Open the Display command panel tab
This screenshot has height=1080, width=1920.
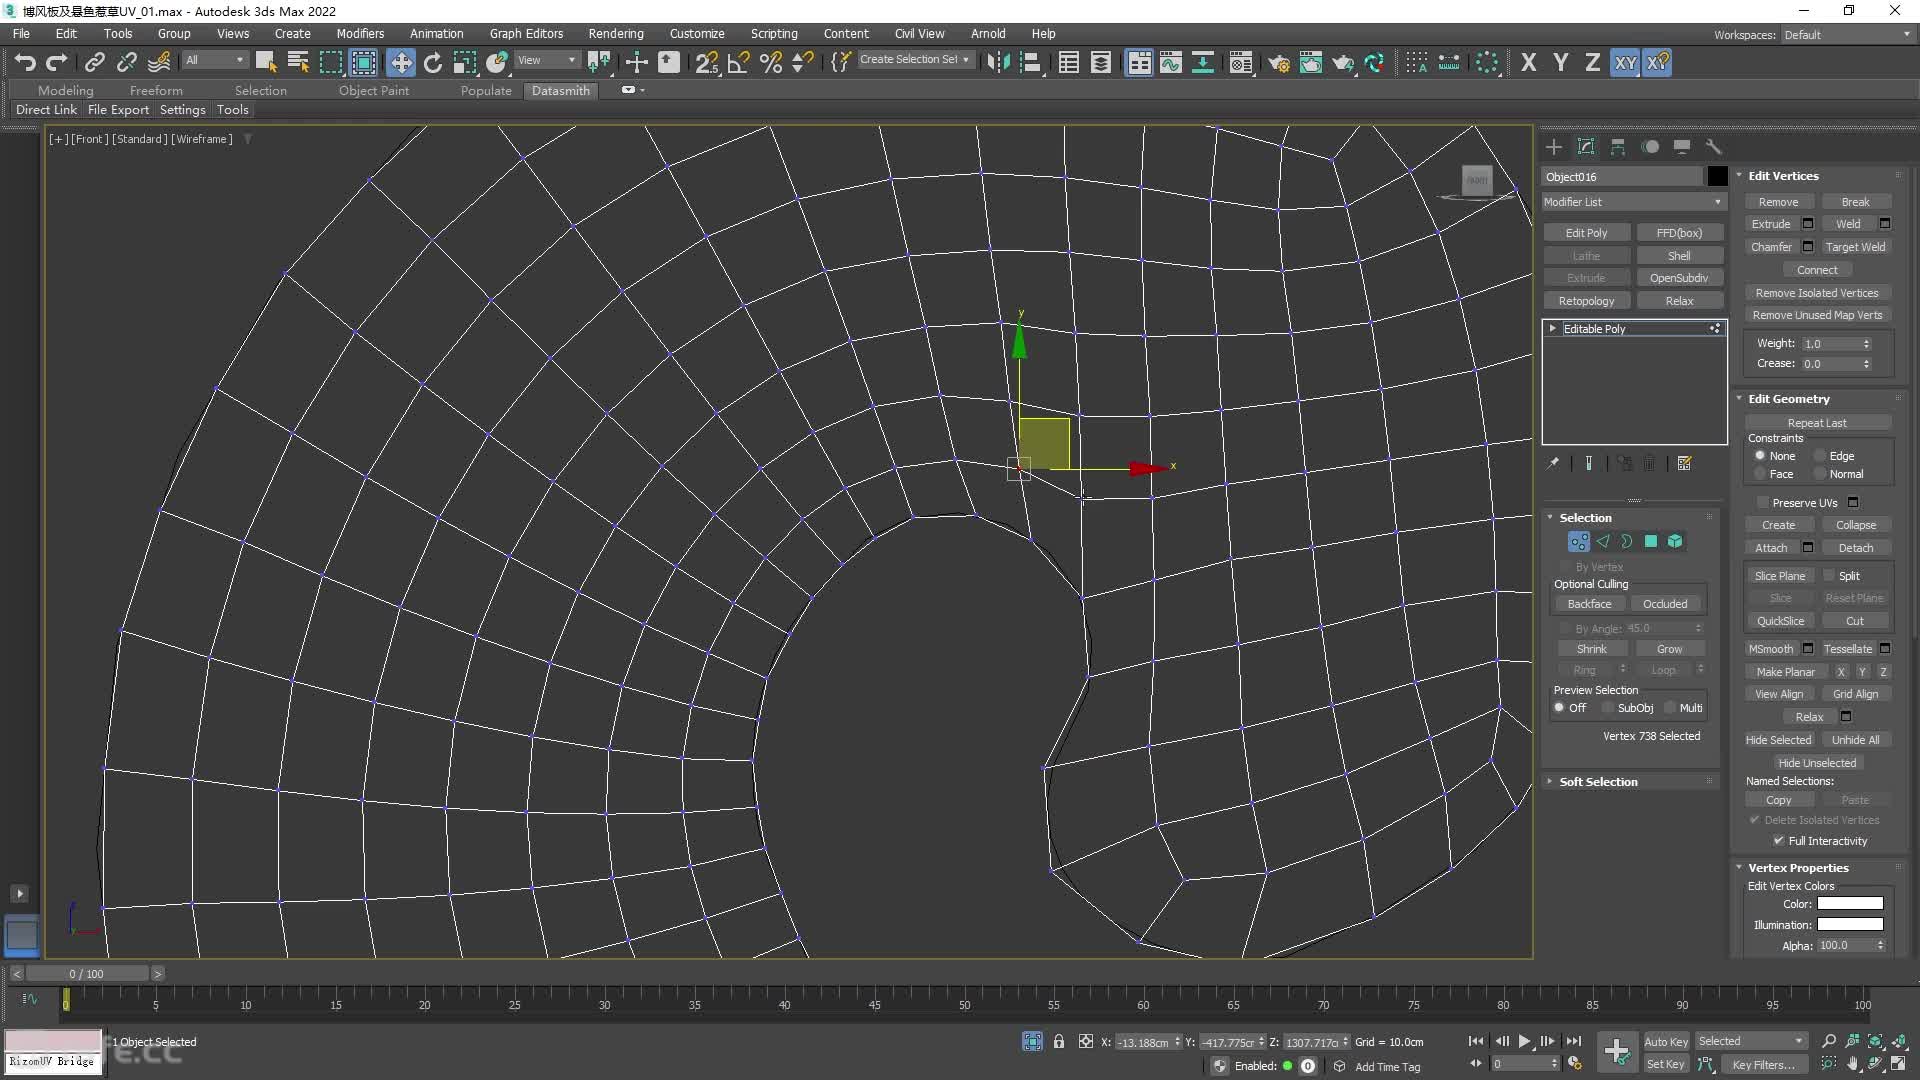tap(1682, 147)
